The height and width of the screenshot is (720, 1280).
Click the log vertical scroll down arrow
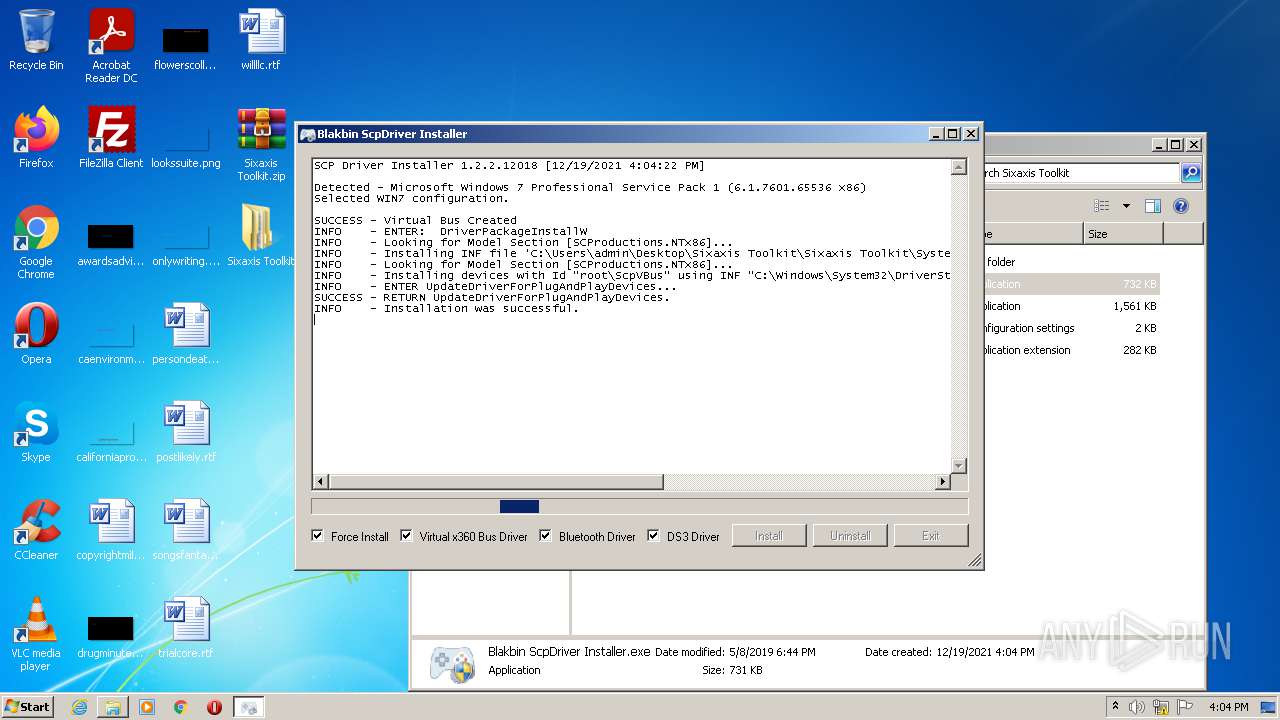959,466
